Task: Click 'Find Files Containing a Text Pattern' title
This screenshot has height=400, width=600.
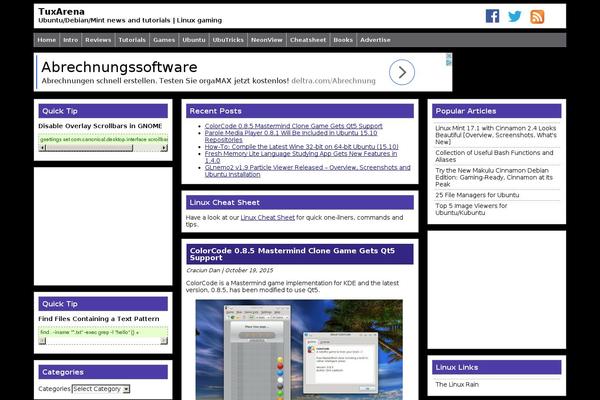Action: [99, 319]
